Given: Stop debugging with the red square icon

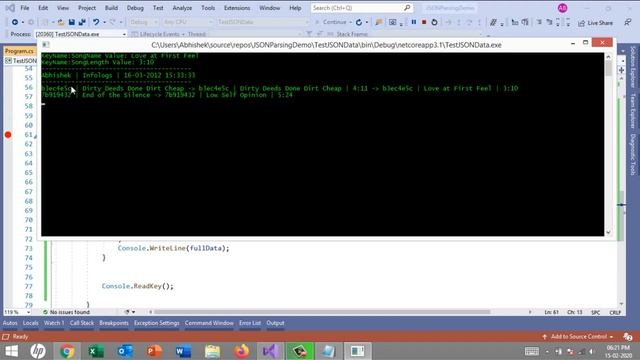Looking at the screenshot, I should (424, 22).
